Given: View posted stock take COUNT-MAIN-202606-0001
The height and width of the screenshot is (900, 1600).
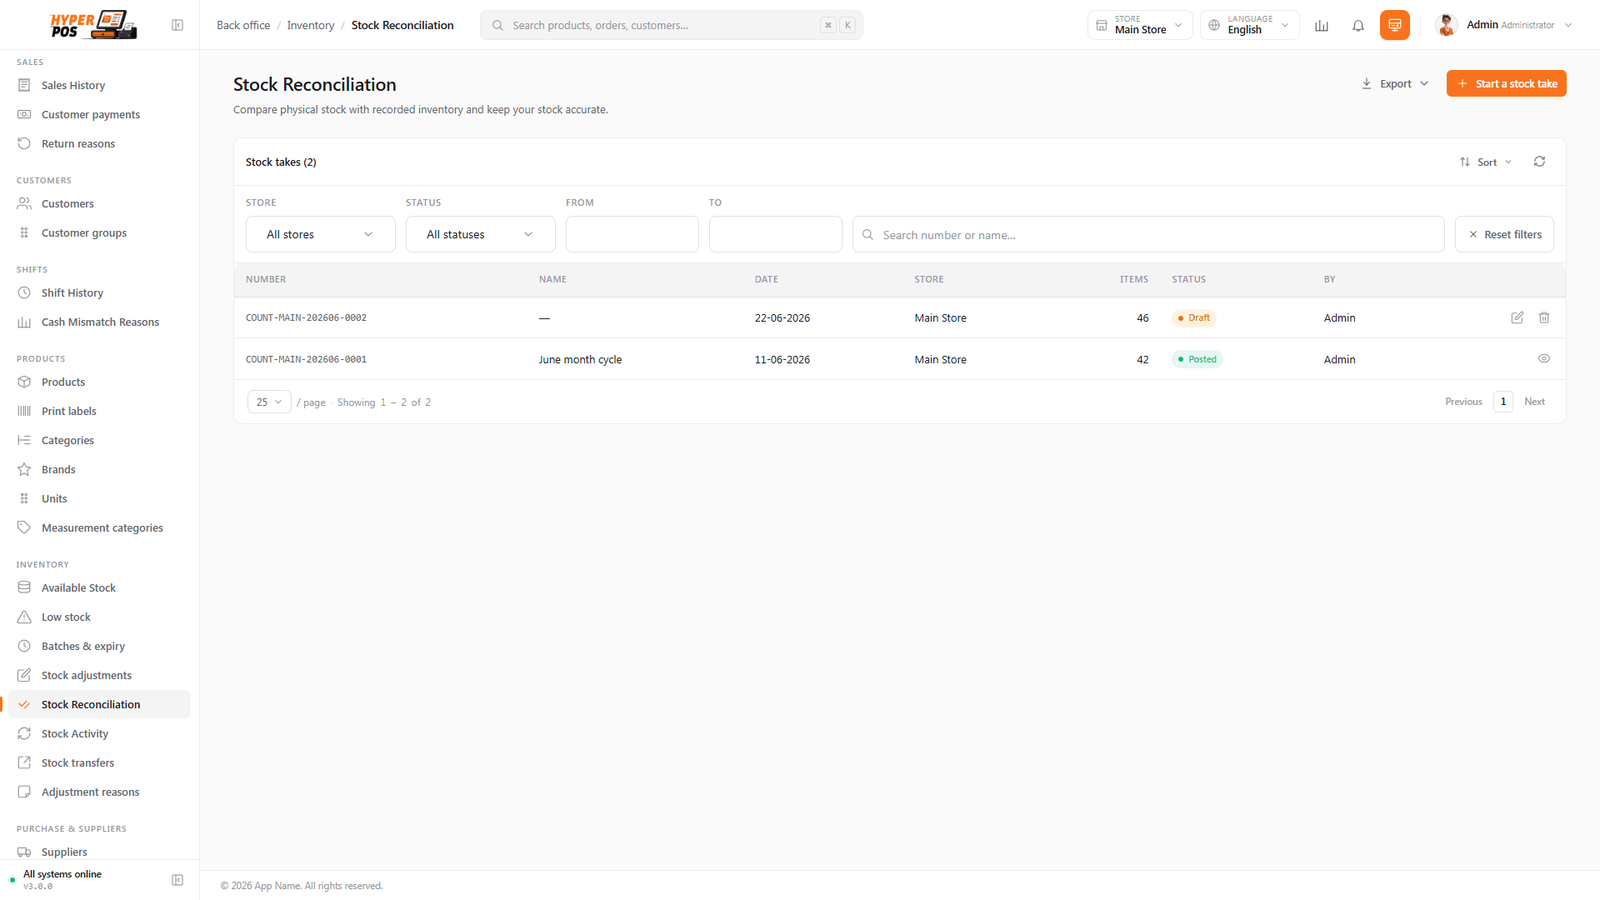Looking at the screenshot, I should tap(1544, 358).
